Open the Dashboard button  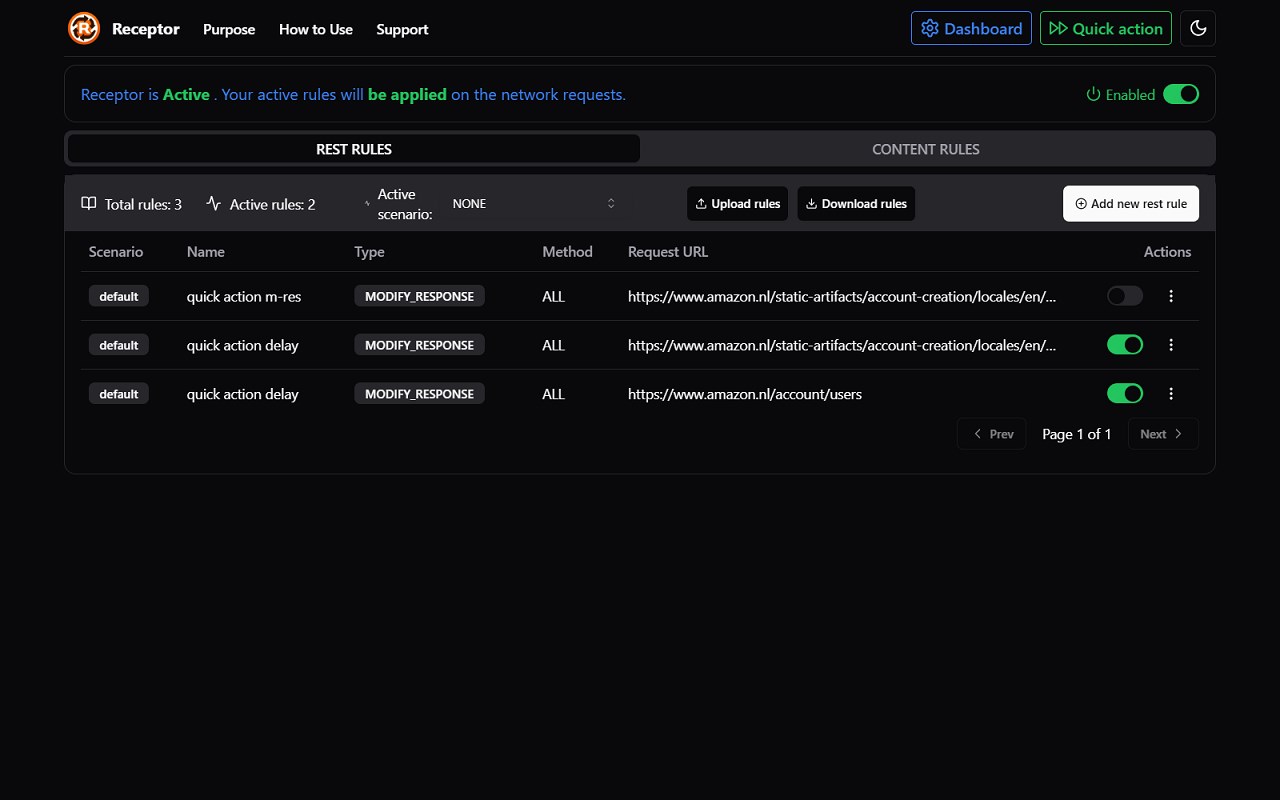(x=971, y=29)
